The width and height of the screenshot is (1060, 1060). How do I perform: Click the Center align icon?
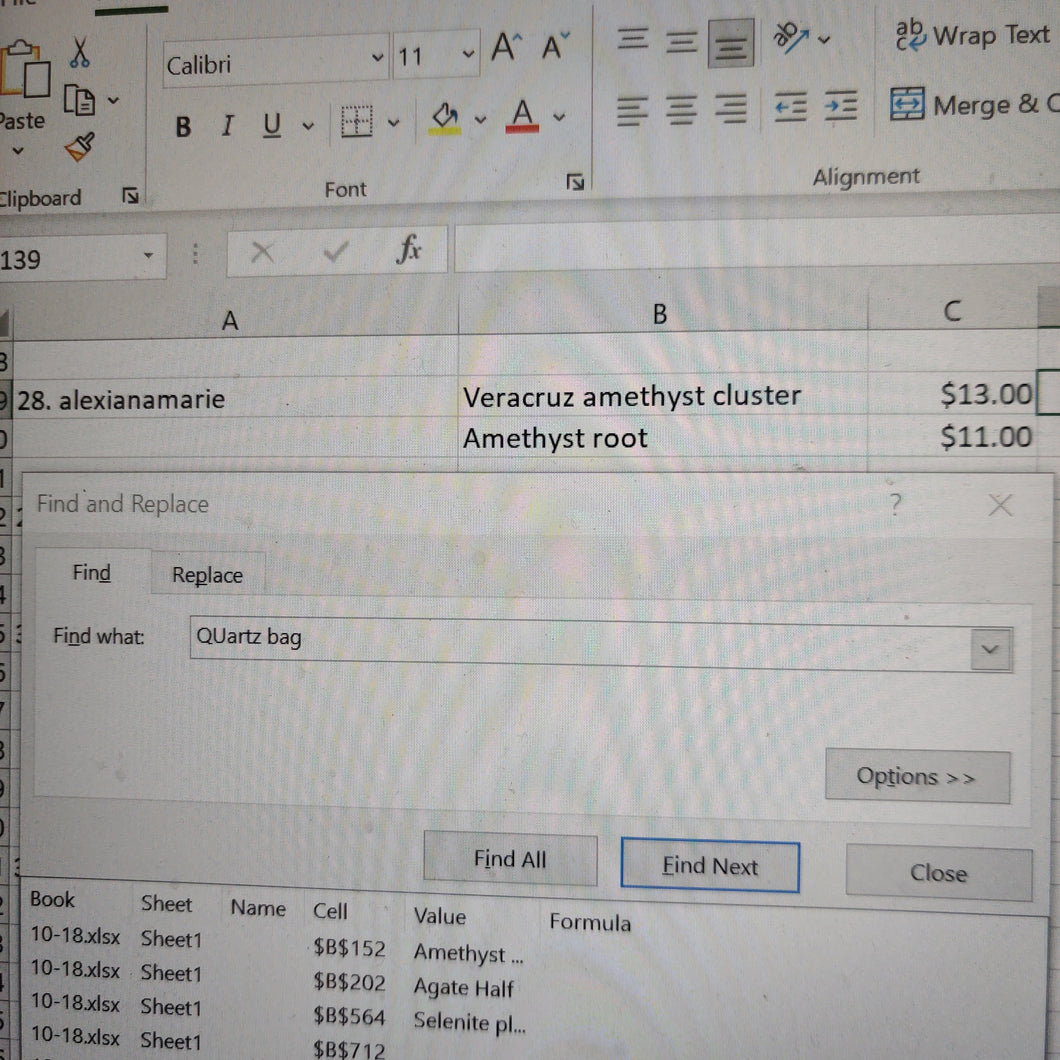click(x=681, y=110)
